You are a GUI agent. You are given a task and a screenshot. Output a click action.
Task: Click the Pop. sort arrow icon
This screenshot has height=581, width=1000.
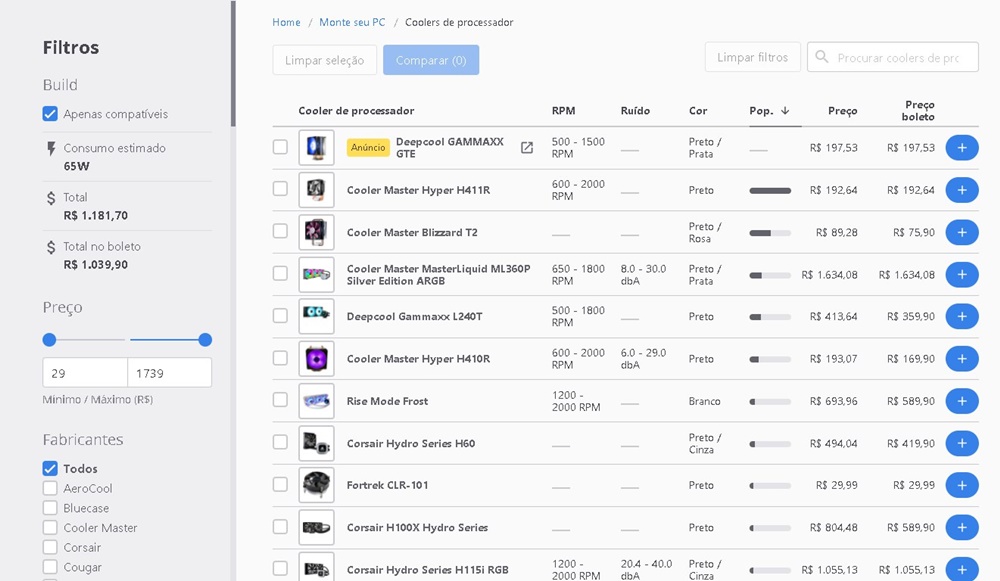(x=785, y=110)
